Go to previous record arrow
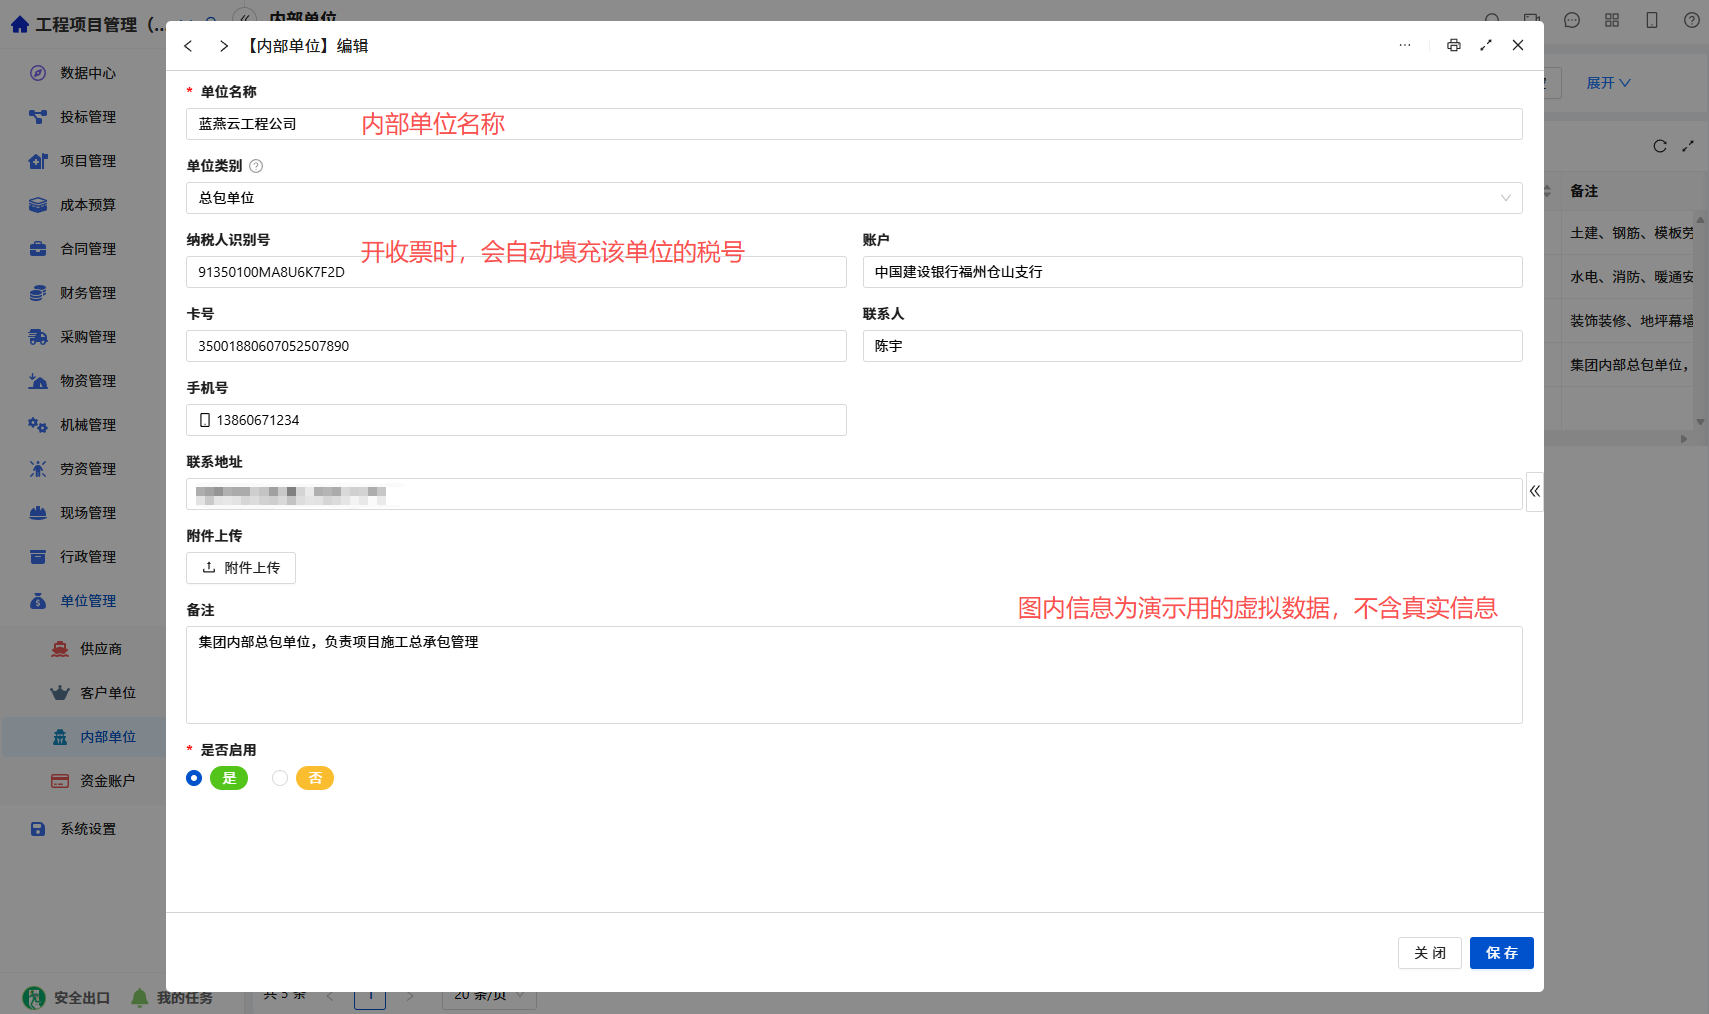The image size is (1709, 1014). coord(188,46)
